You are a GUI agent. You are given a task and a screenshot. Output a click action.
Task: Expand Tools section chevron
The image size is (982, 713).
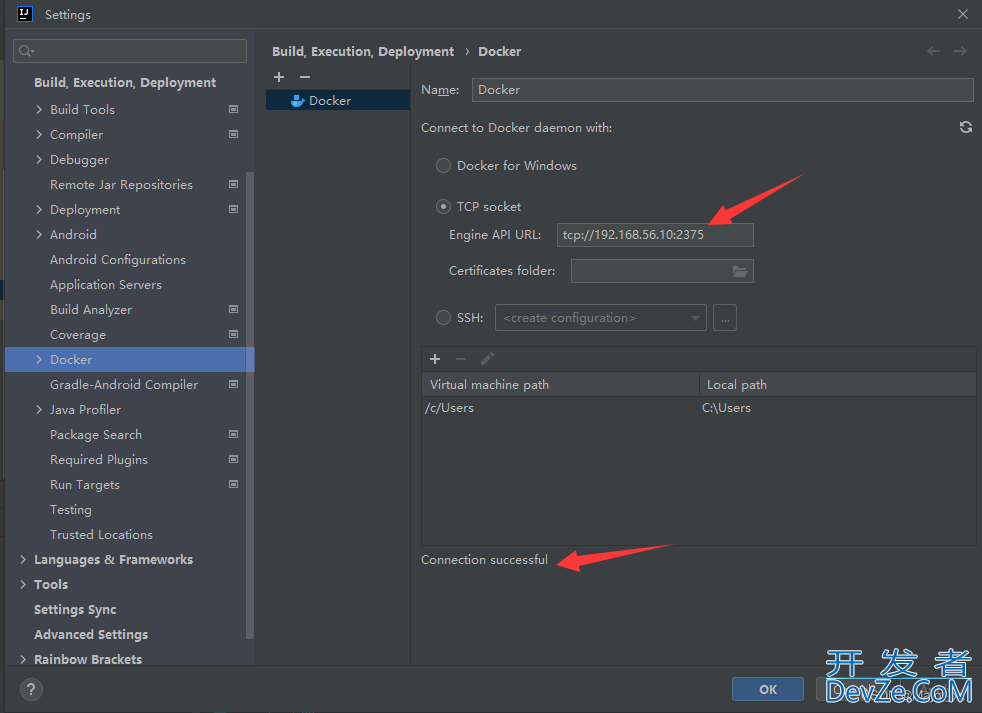[23, 584]
